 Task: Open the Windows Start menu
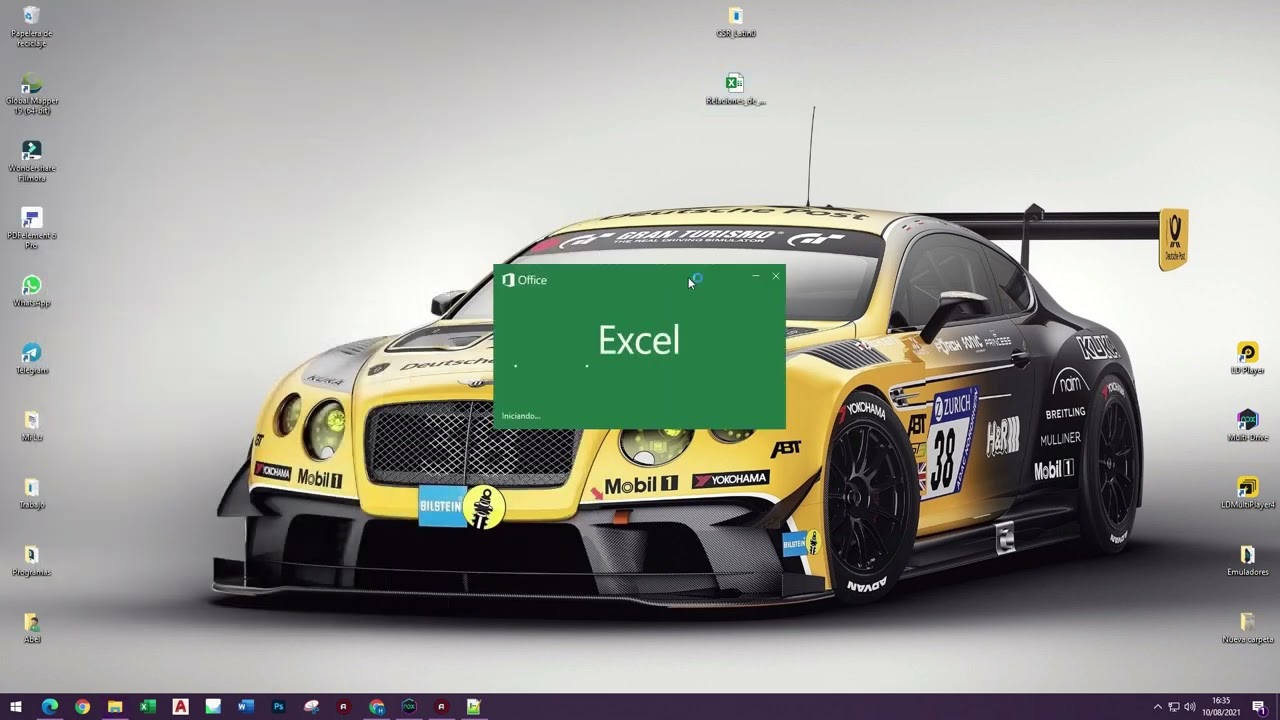point(16,707)
